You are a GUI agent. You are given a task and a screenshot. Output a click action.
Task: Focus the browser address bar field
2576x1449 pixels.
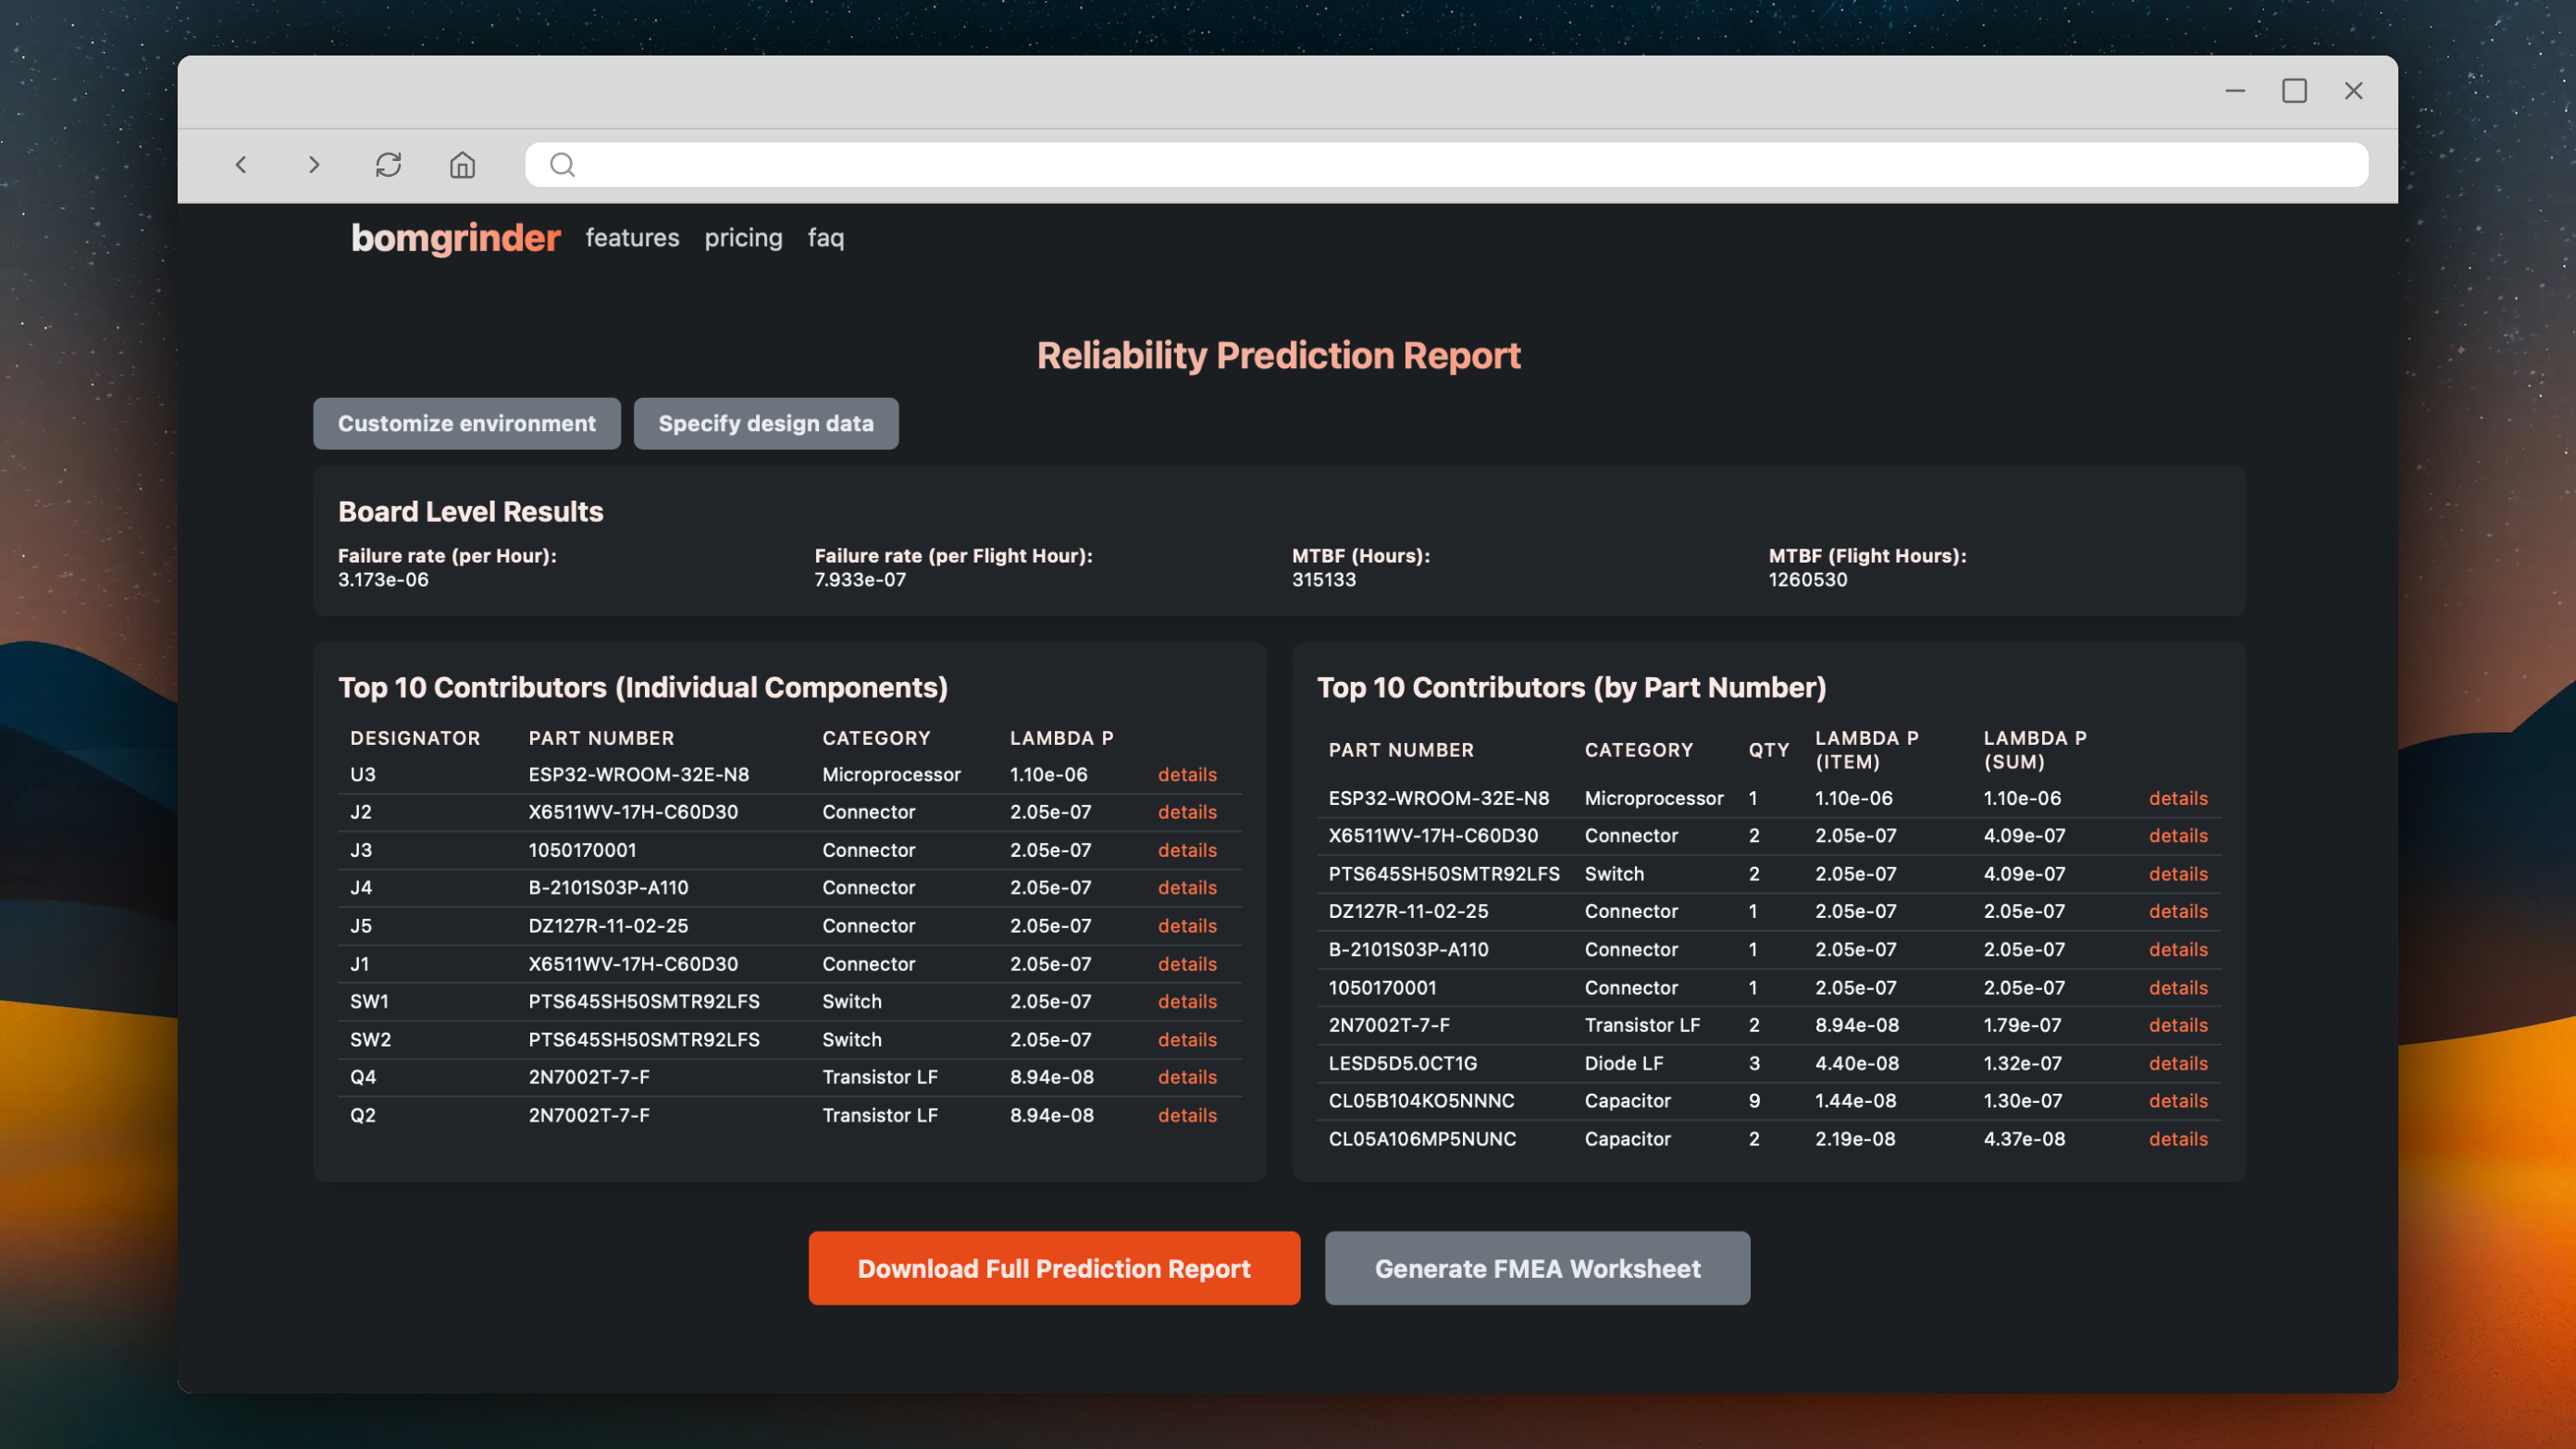click(x=1446, y=165)
